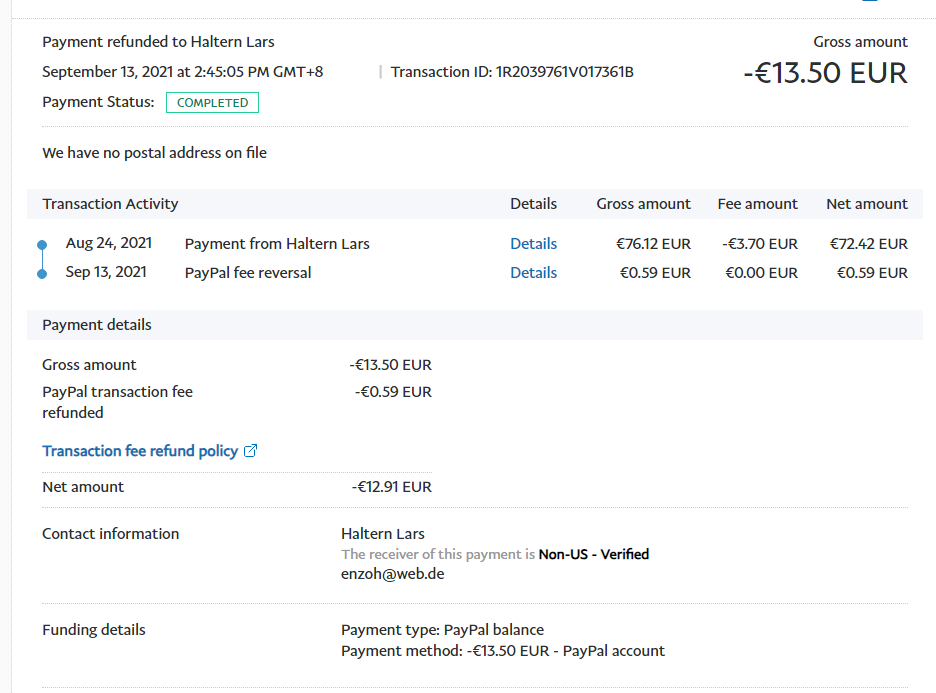Click Haltern Lars under Contact information
The height and width of the screenshot is (693, 936).
click(x=383, y=534)
